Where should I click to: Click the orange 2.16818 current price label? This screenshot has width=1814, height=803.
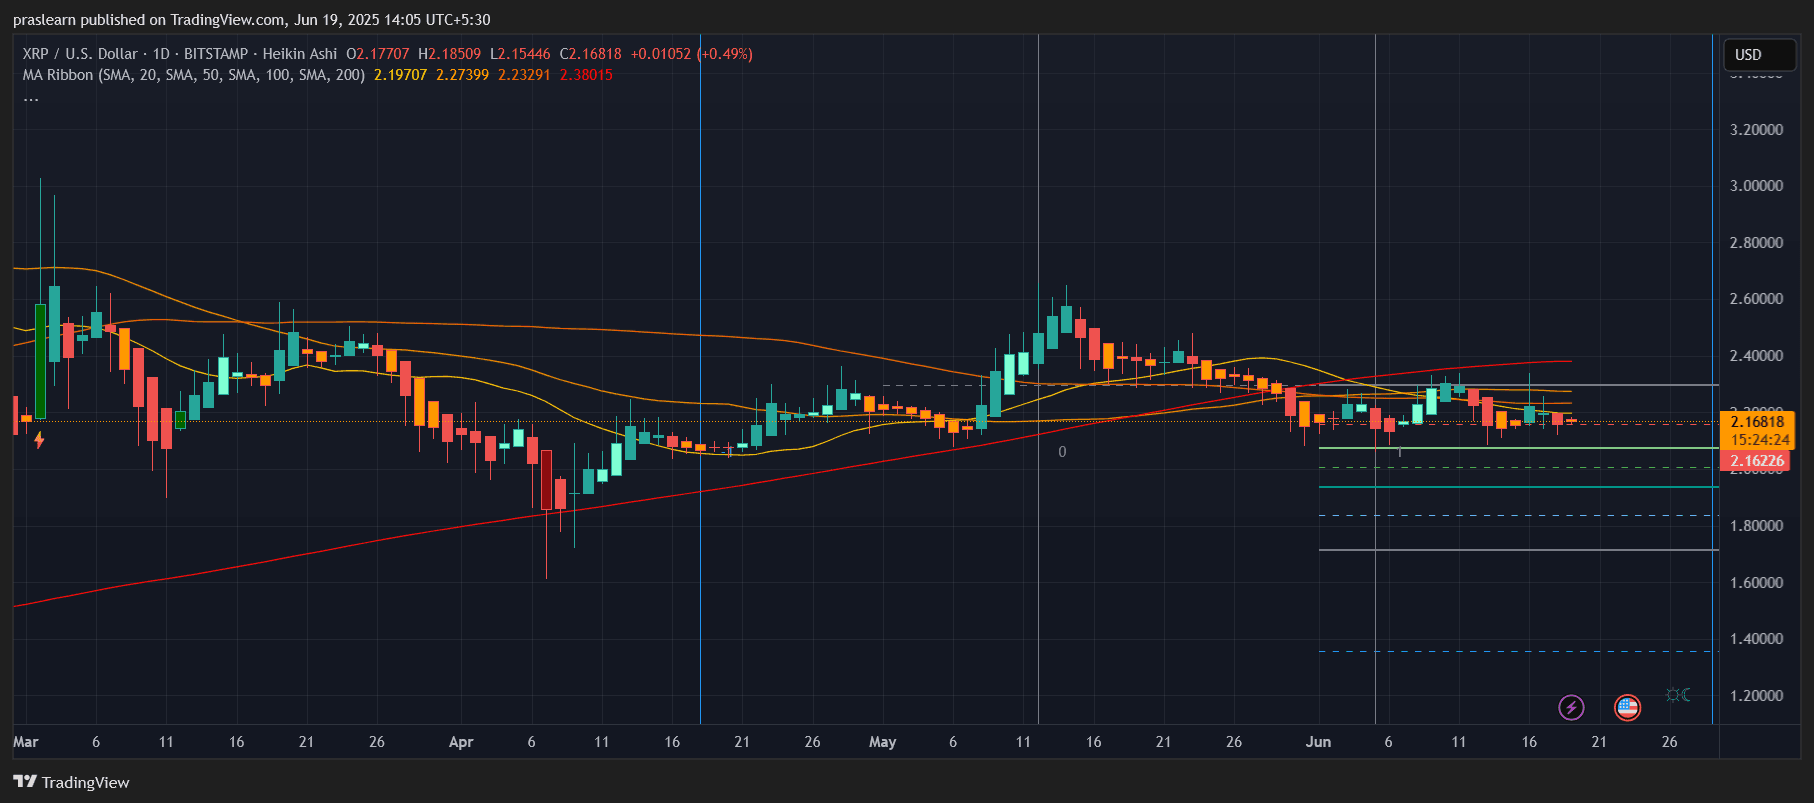click(1757, 422)
